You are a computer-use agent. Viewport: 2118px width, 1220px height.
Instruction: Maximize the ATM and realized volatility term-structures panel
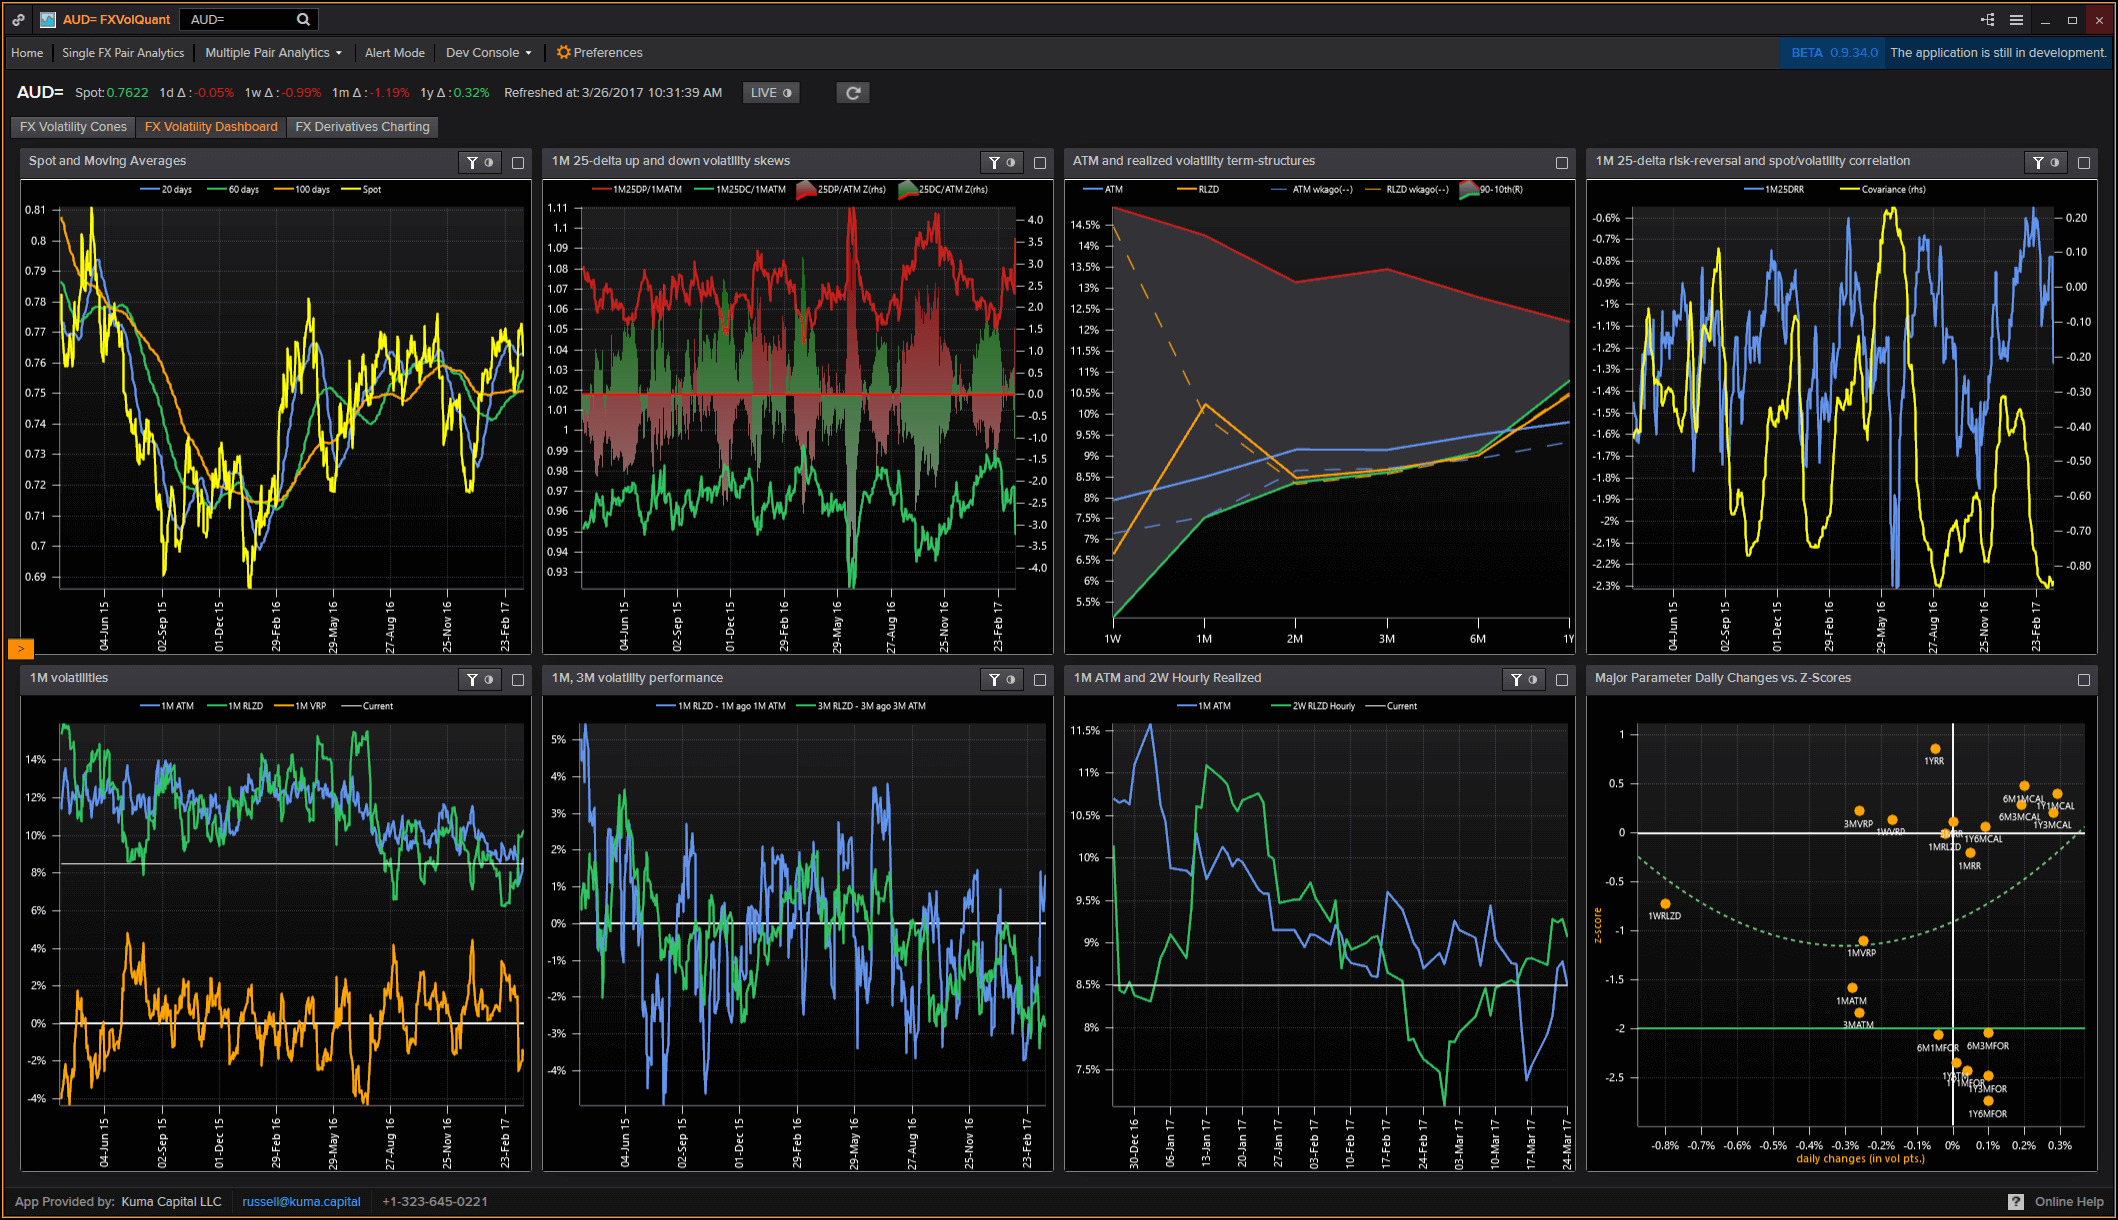click(x=1561, y=162)
